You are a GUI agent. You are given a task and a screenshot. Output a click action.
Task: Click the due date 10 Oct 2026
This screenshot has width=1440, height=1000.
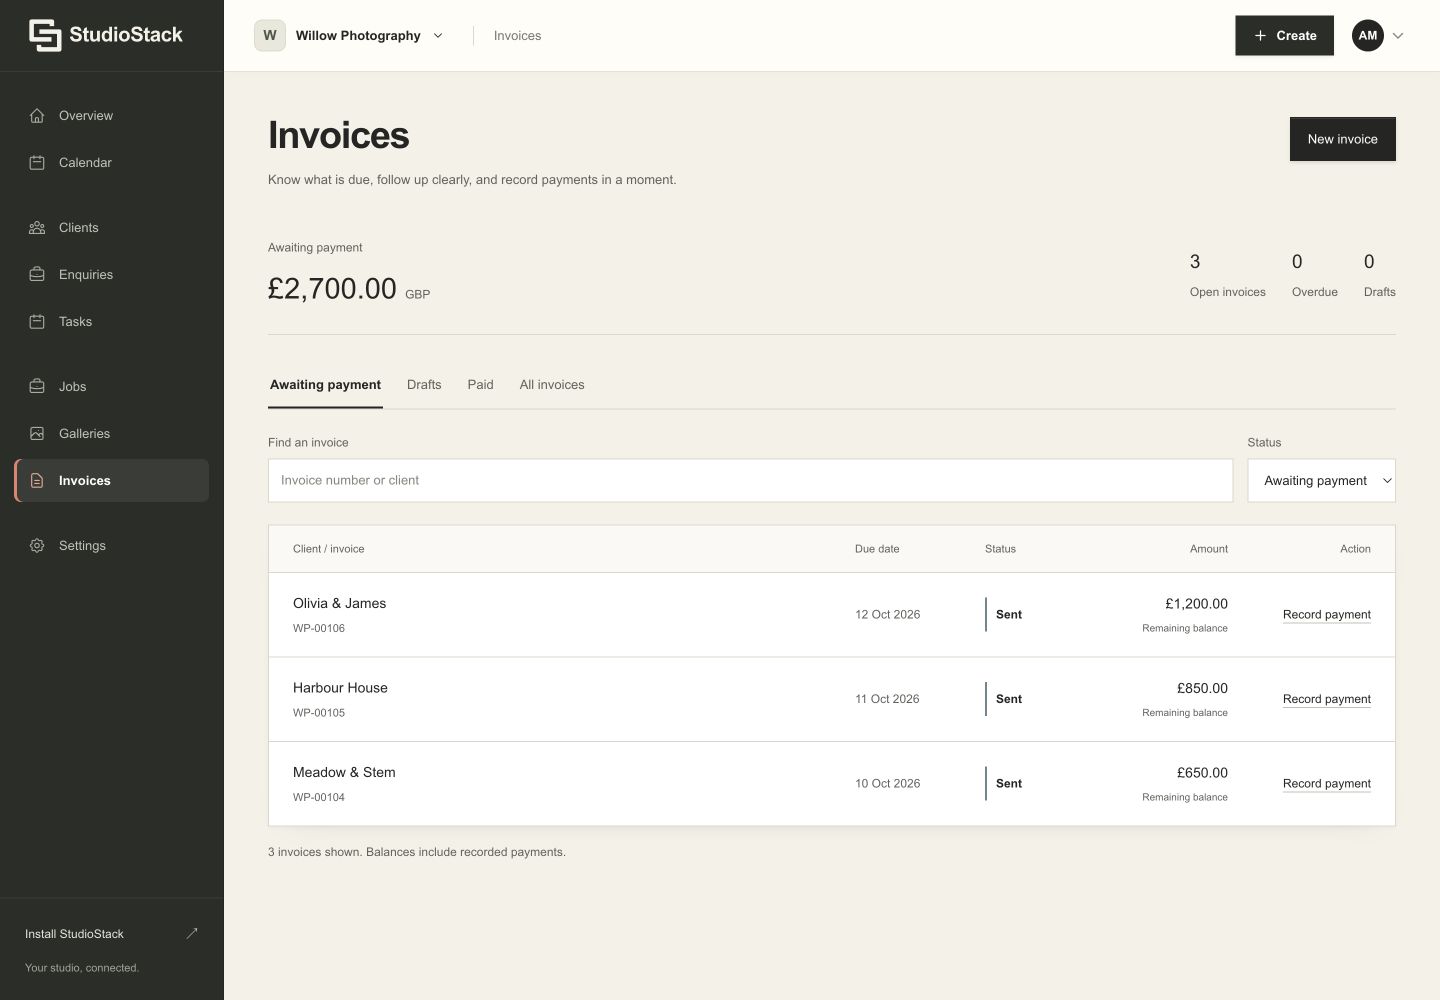click(887, 784)
